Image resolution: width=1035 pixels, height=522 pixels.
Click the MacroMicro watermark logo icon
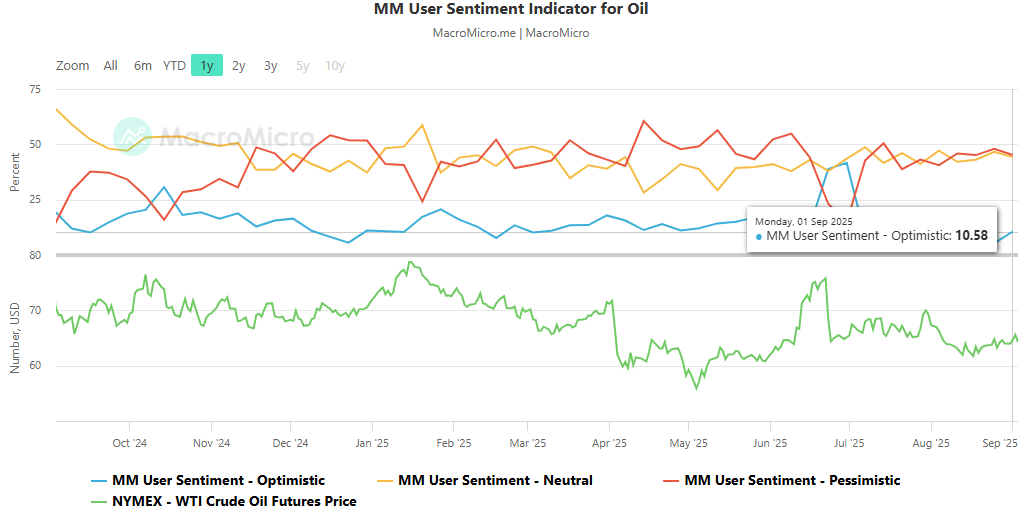click(x=132, y=137)
